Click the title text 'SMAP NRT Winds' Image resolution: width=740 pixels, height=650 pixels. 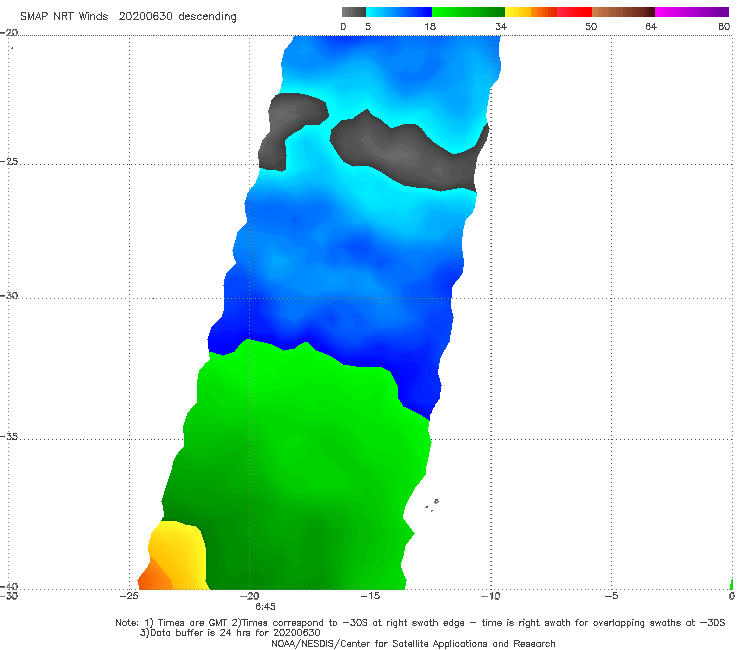pyautogui.click(x=64, y=16)
